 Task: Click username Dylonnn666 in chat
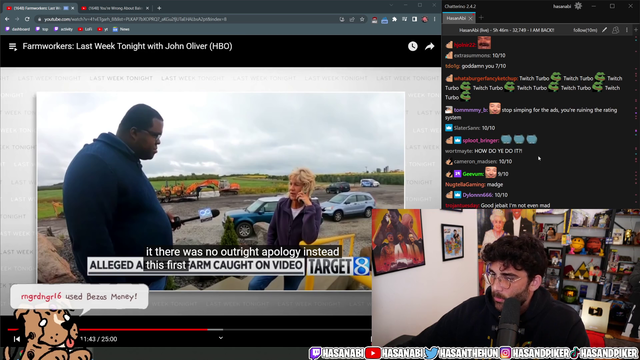477,195
